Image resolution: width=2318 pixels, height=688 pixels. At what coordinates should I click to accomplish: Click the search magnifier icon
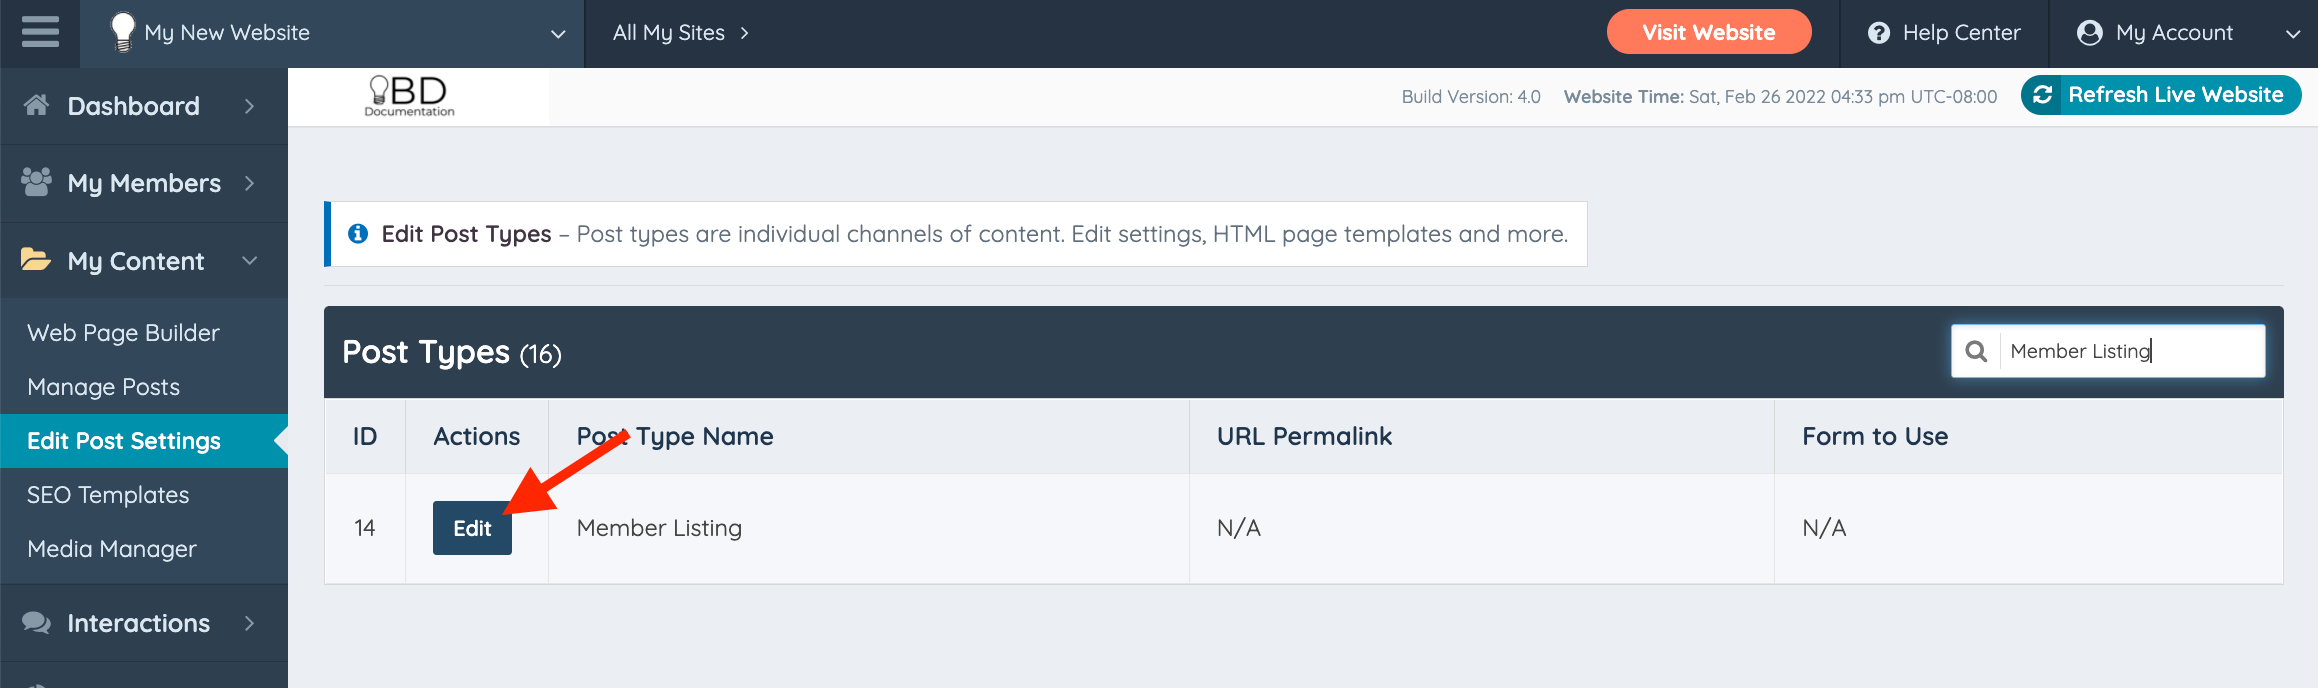click(x=1976, y=351)
